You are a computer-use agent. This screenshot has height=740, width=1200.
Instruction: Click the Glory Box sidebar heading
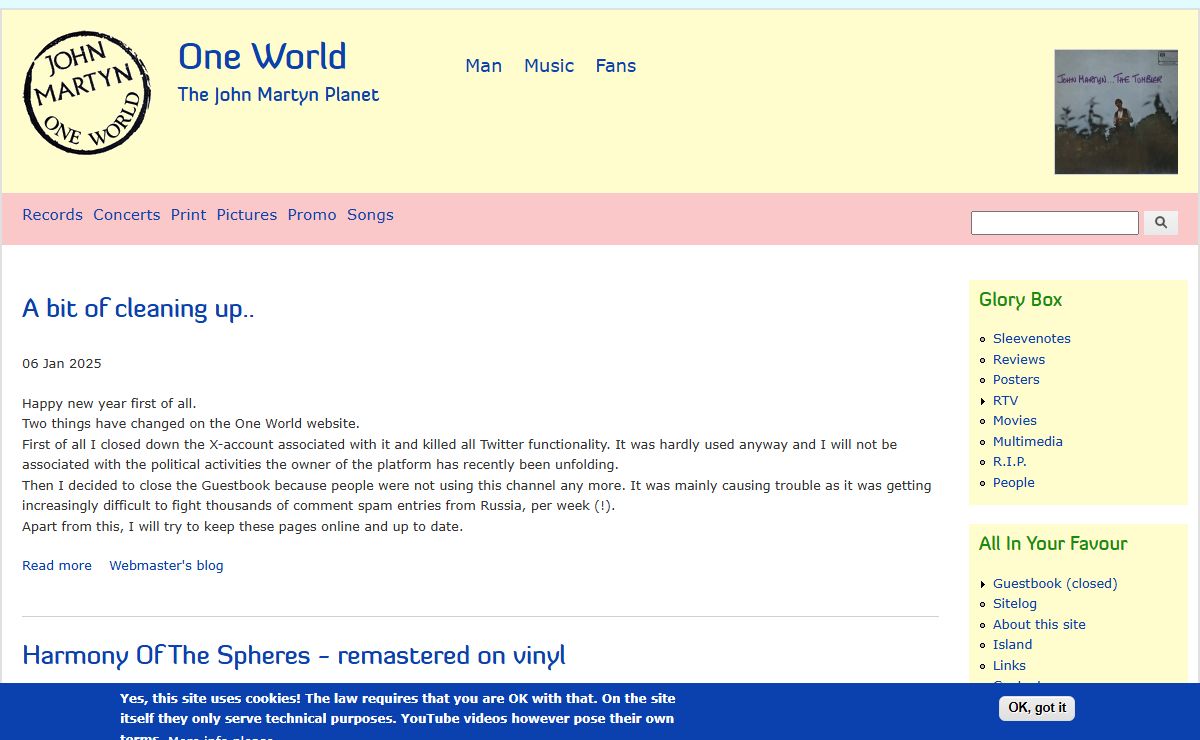click(x=1021, y=300)
